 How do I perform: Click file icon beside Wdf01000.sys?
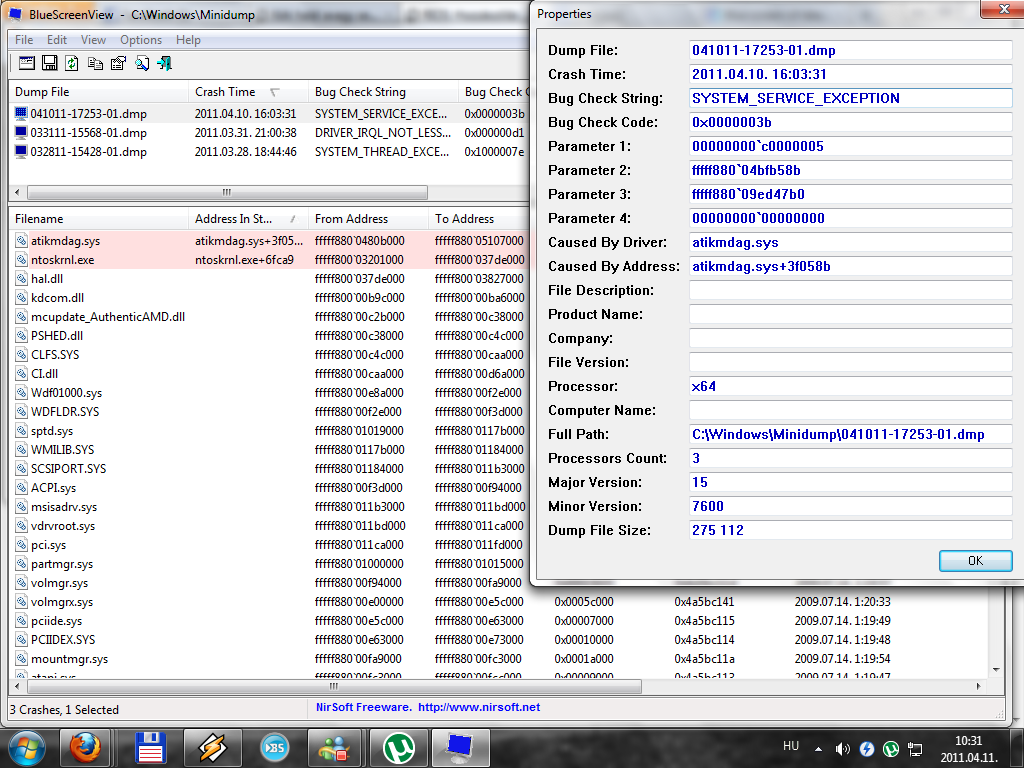click(22, 392)
